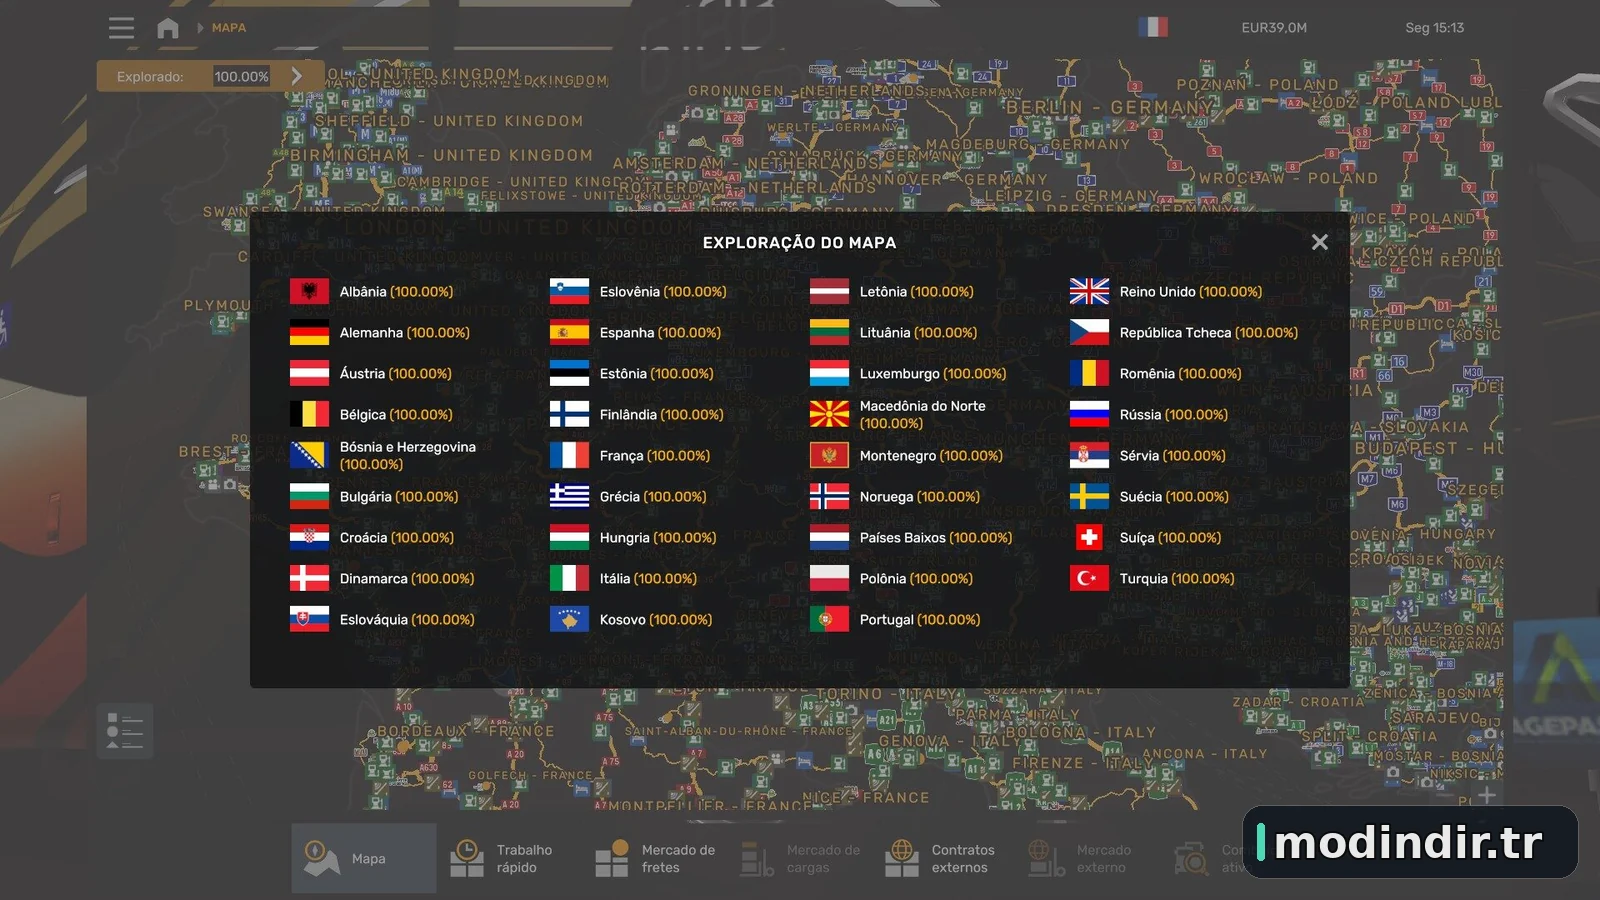This screenshot has width=1600, height=900.
Task: Click the Espanha flag icon
Action: point(569,332)
